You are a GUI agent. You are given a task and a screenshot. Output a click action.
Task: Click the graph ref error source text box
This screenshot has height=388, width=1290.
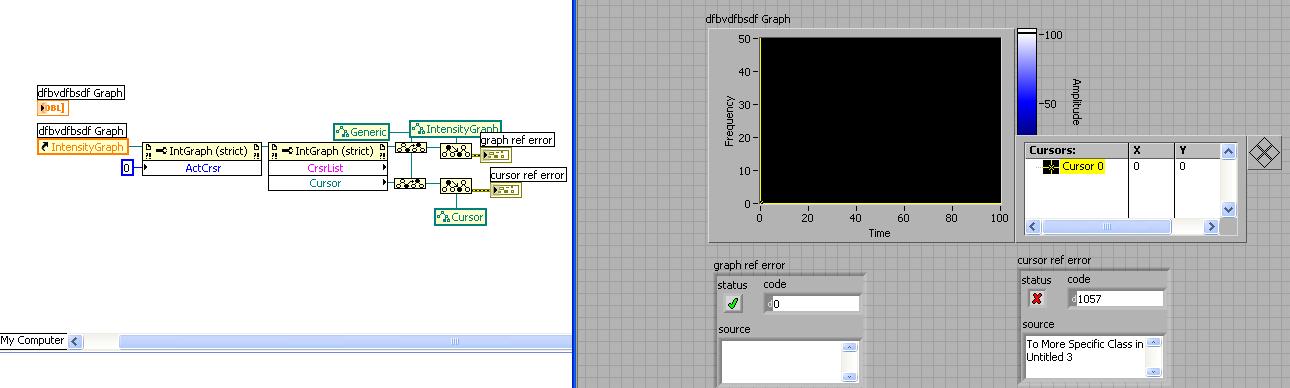pos(781,361)
